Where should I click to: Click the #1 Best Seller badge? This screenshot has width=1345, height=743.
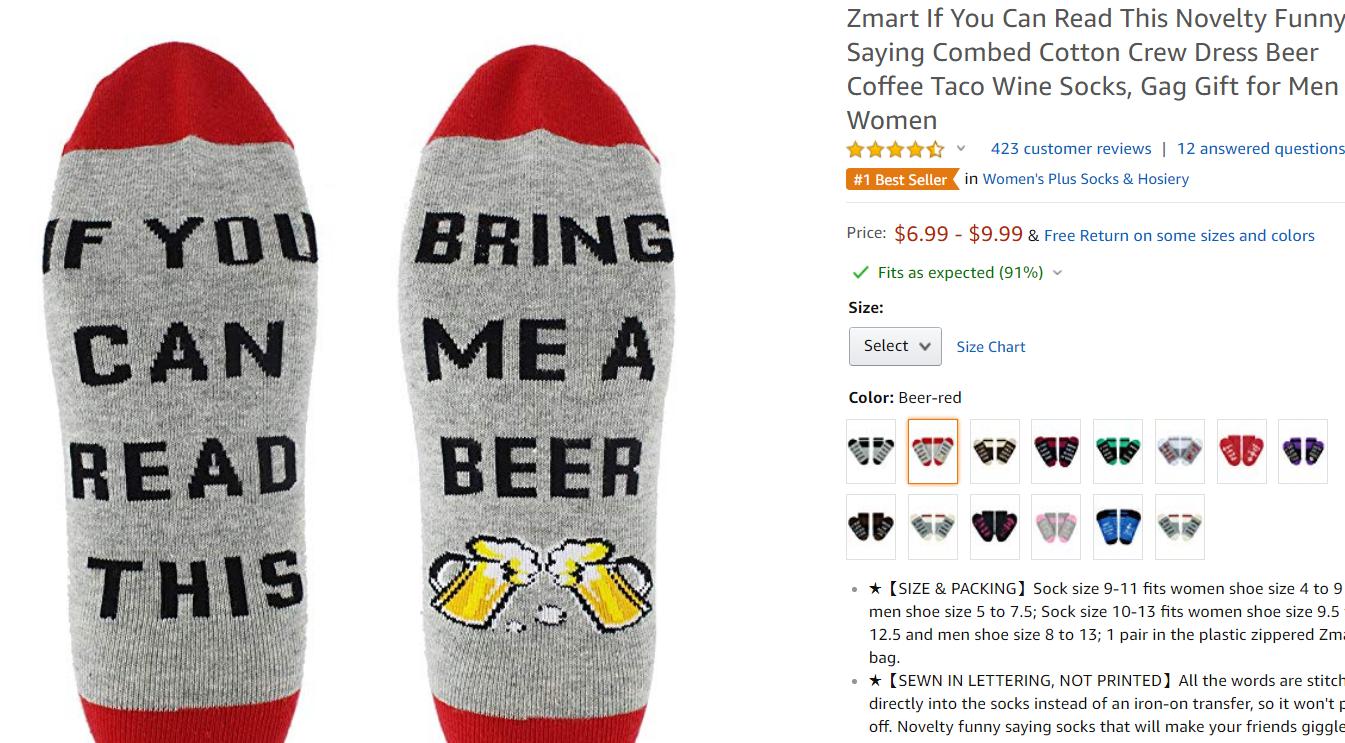click(900, 179)
